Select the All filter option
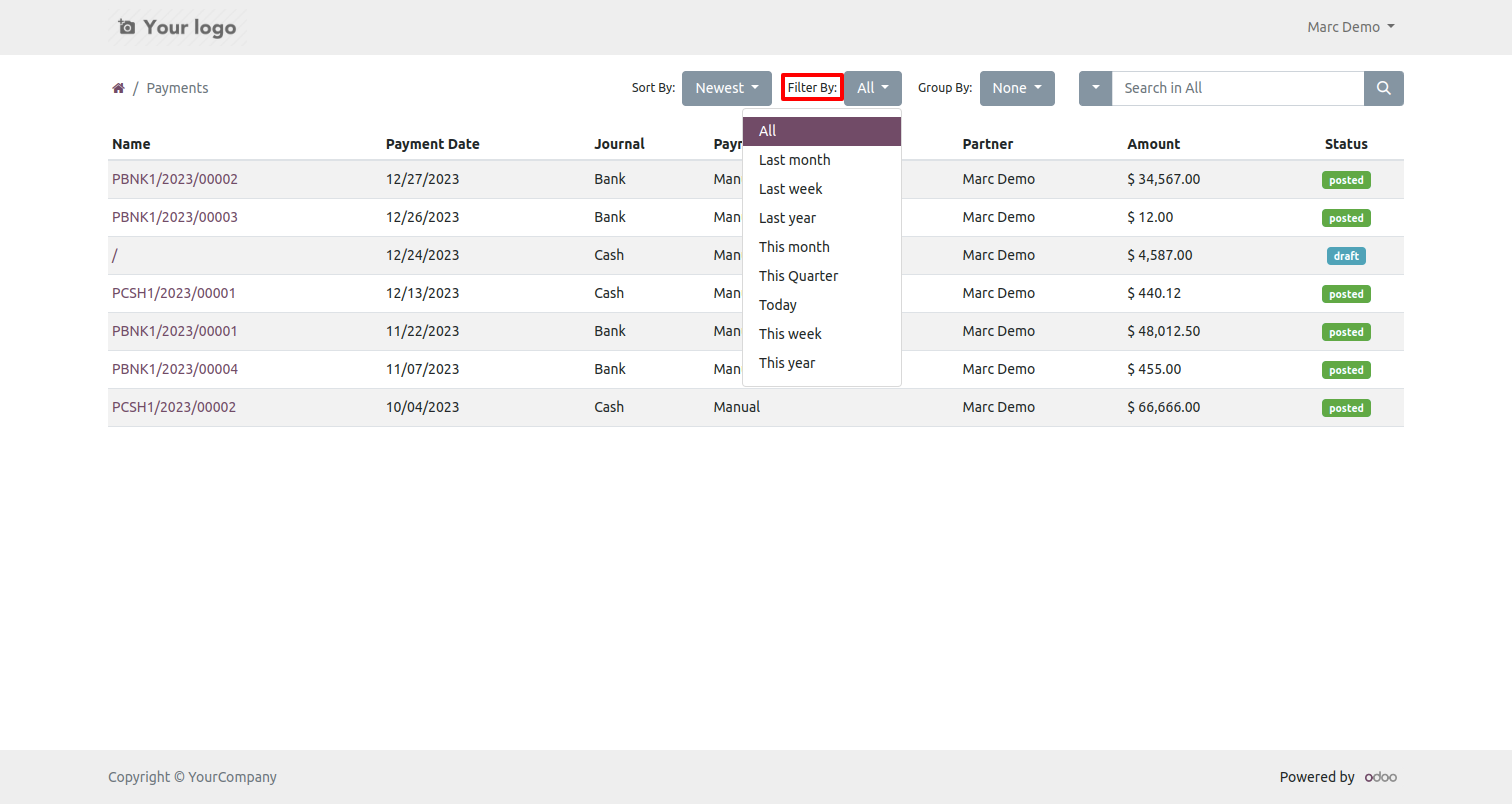This screenshot has width=1512, height=804. [822, 131]
